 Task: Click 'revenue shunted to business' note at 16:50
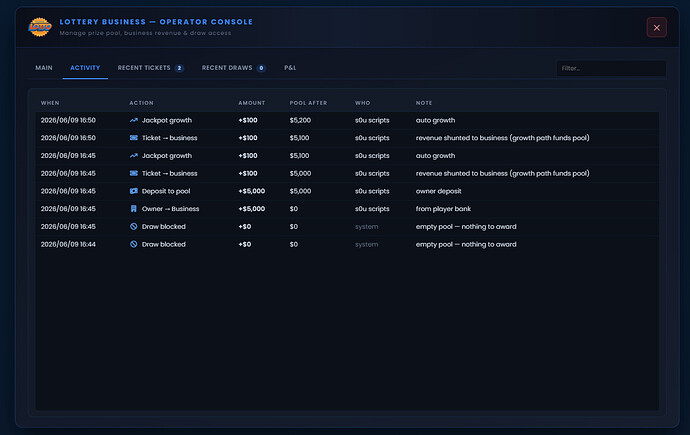coord(503,138)
